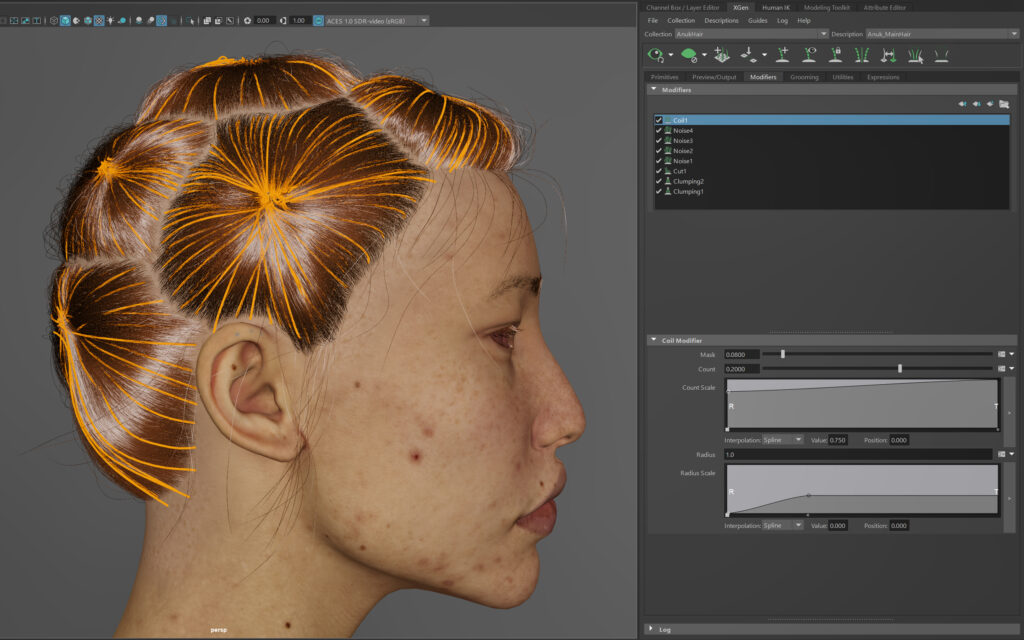Click the lock guide icon in XGen toolbar
The width and height of the screenshot is (1024, 640).
[835, 55]
